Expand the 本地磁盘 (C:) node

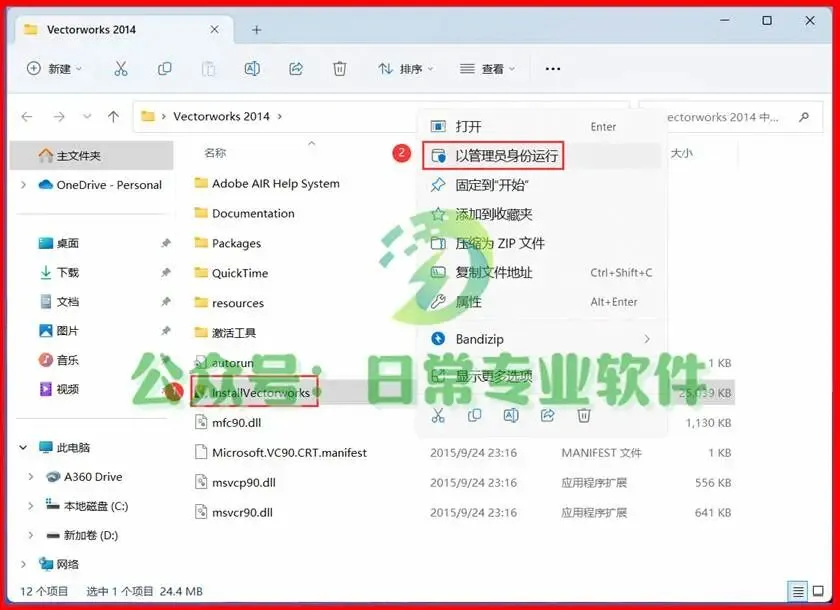31,506
